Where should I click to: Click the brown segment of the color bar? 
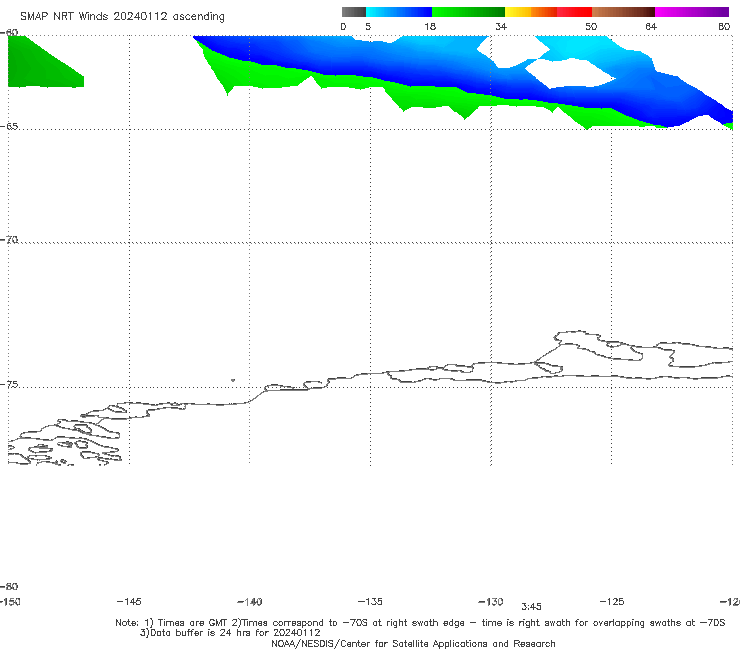pos(623,12)
